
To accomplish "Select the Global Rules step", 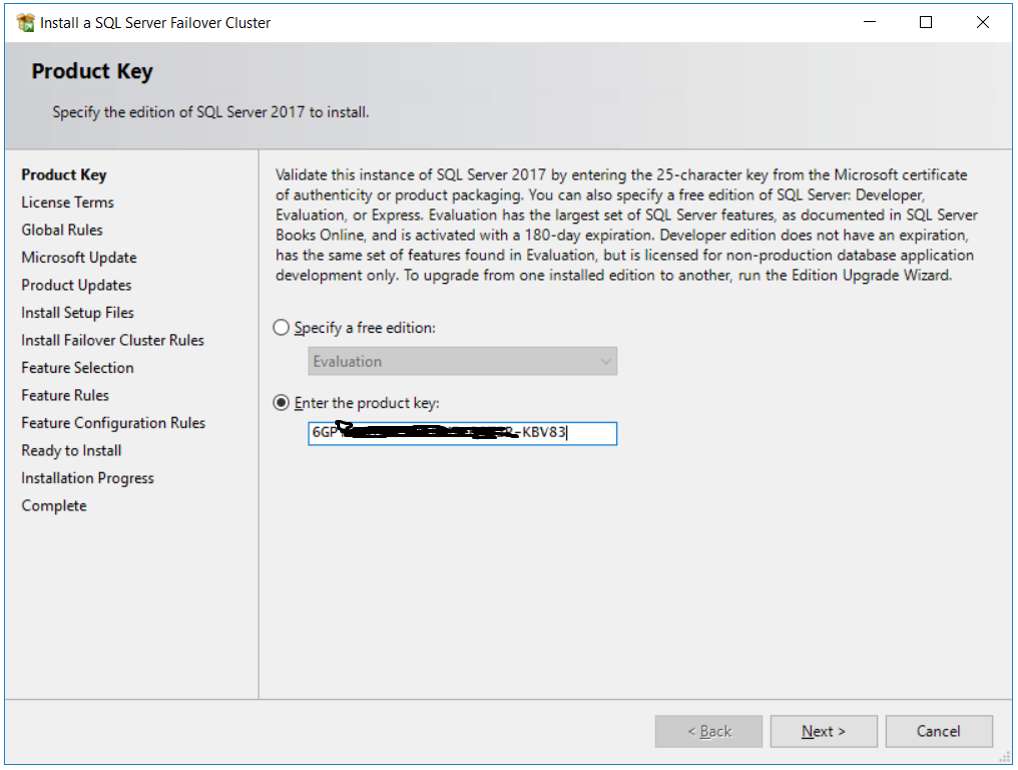I will (62, 230).
